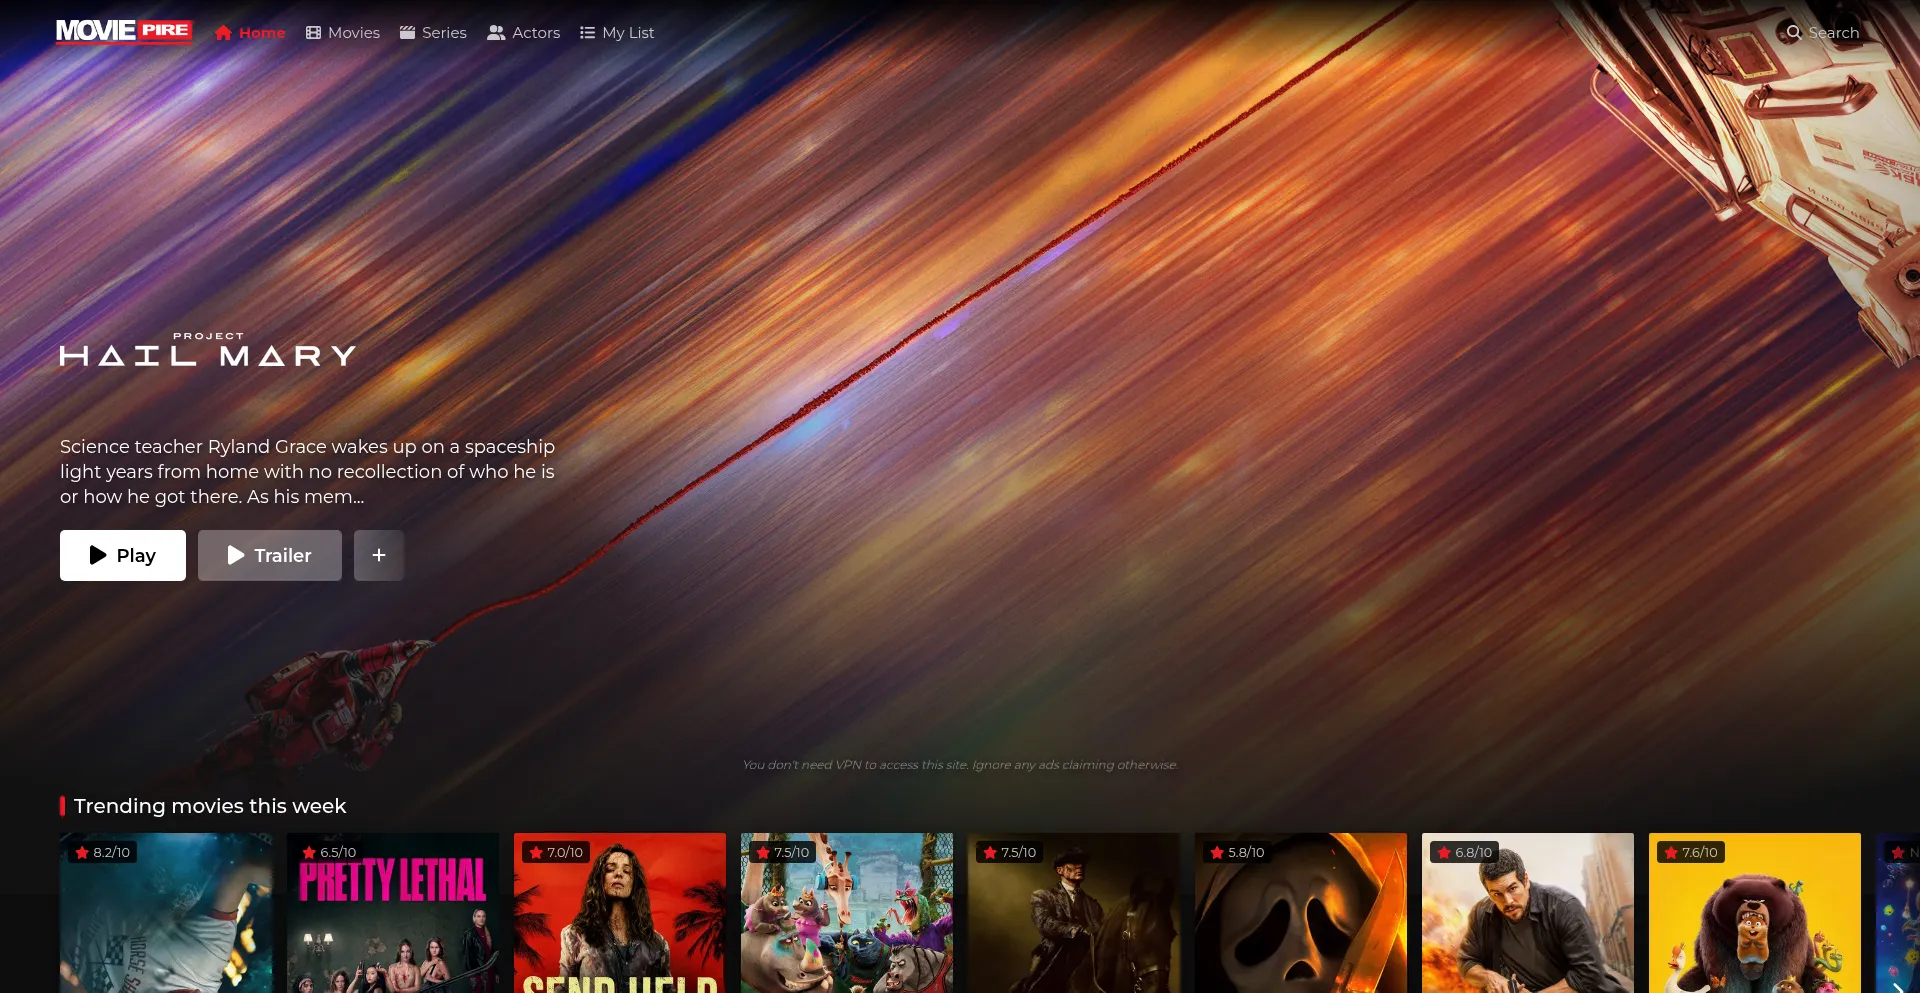
Task: Click the "You don't need VPN" notice
Action: point(960,765)
